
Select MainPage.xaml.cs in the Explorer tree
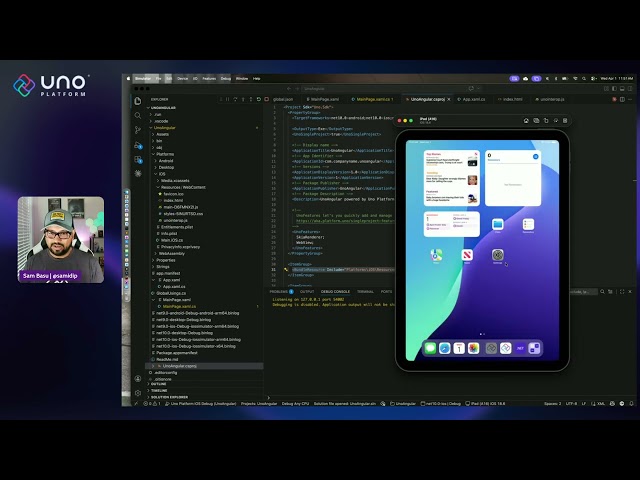[x=179, y=307]
